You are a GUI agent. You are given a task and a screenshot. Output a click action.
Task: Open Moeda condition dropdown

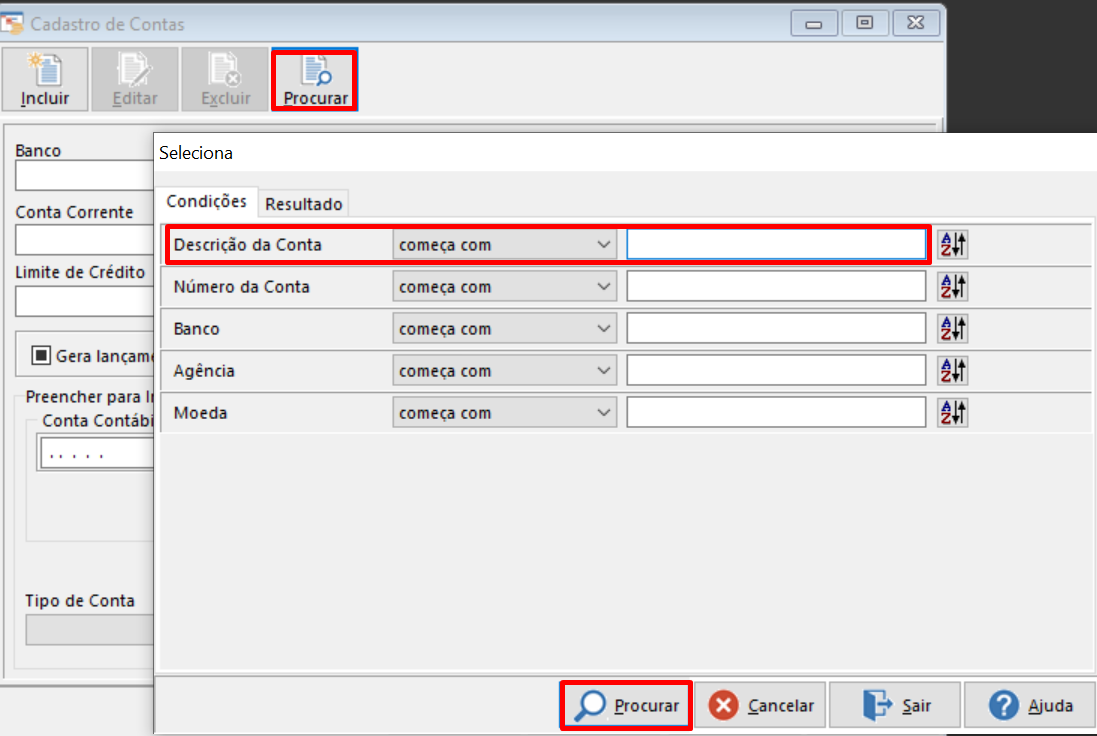tap(504, 413)
